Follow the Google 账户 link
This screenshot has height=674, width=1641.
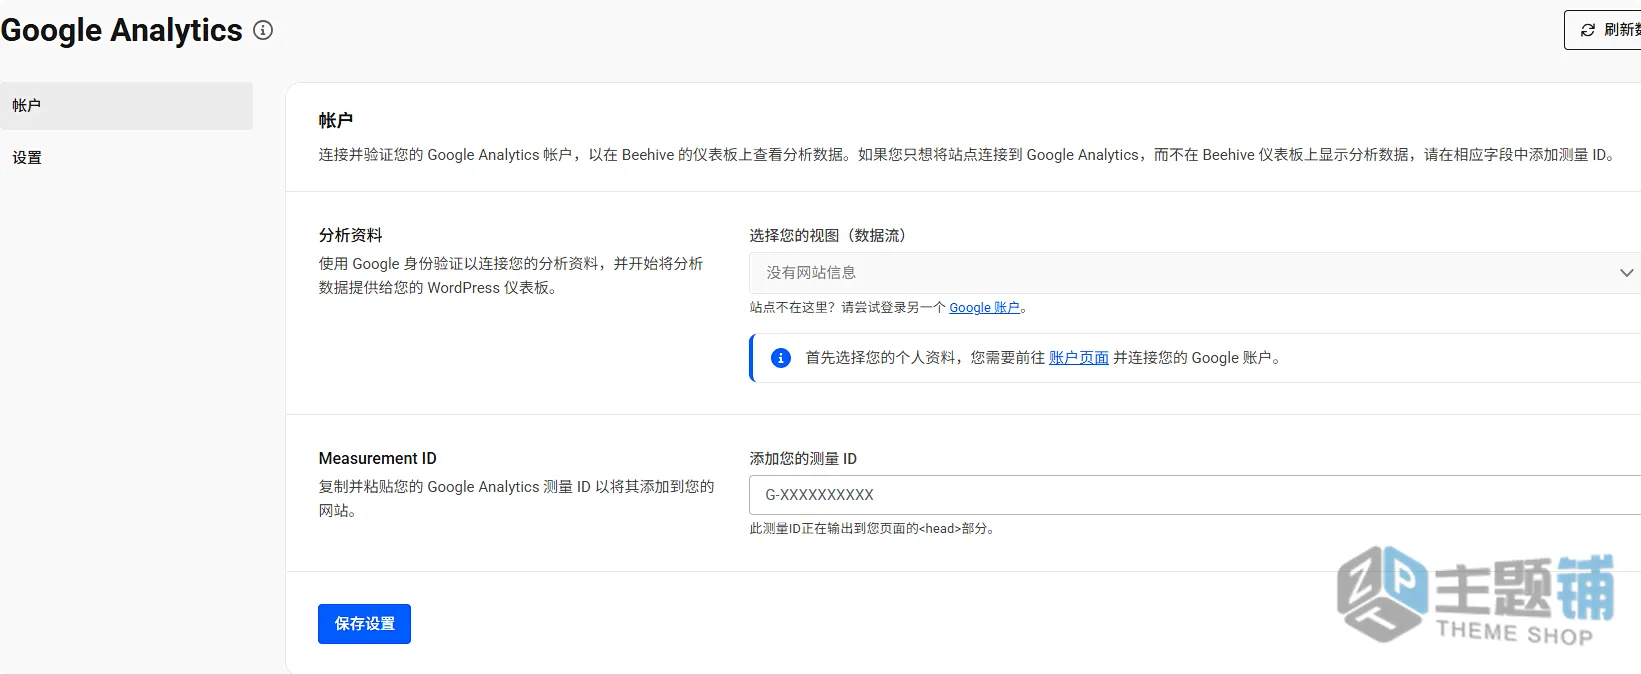984,308
